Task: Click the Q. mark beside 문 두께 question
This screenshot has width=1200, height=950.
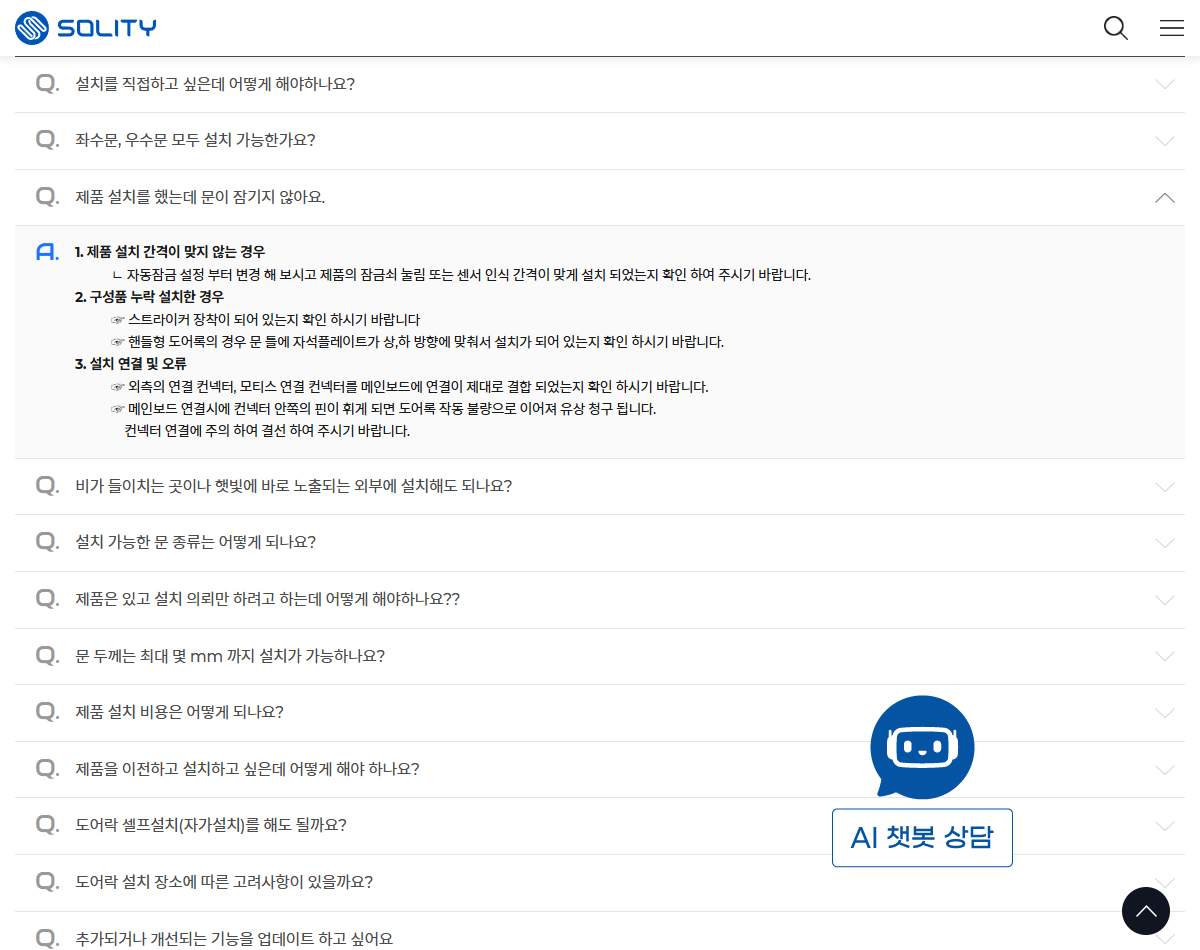Action: 47,656
